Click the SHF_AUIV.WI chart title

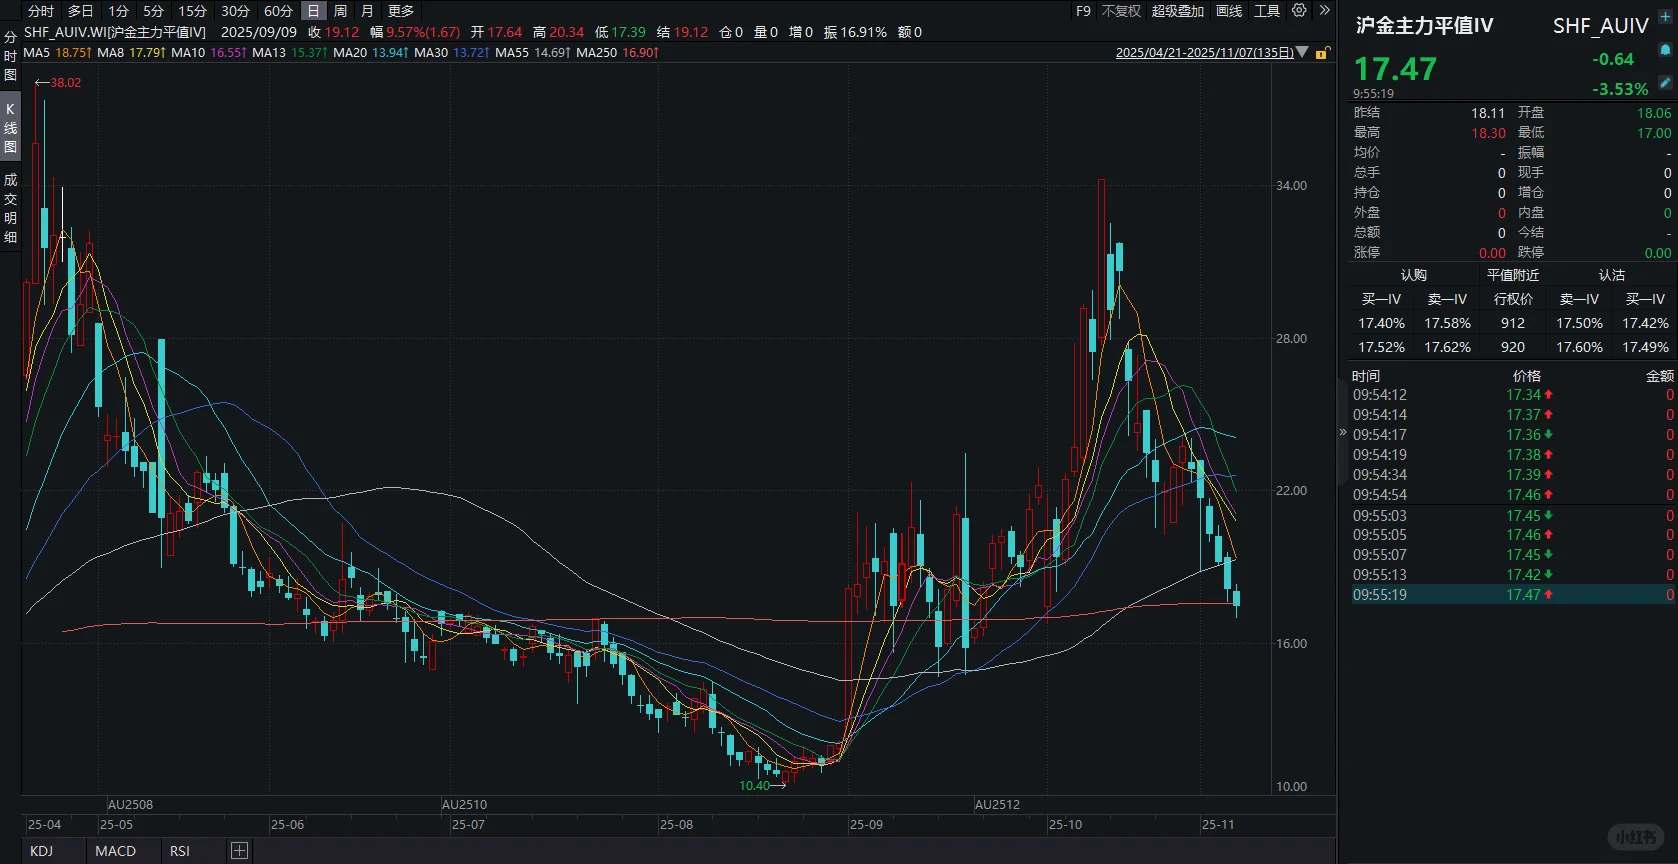115,32
